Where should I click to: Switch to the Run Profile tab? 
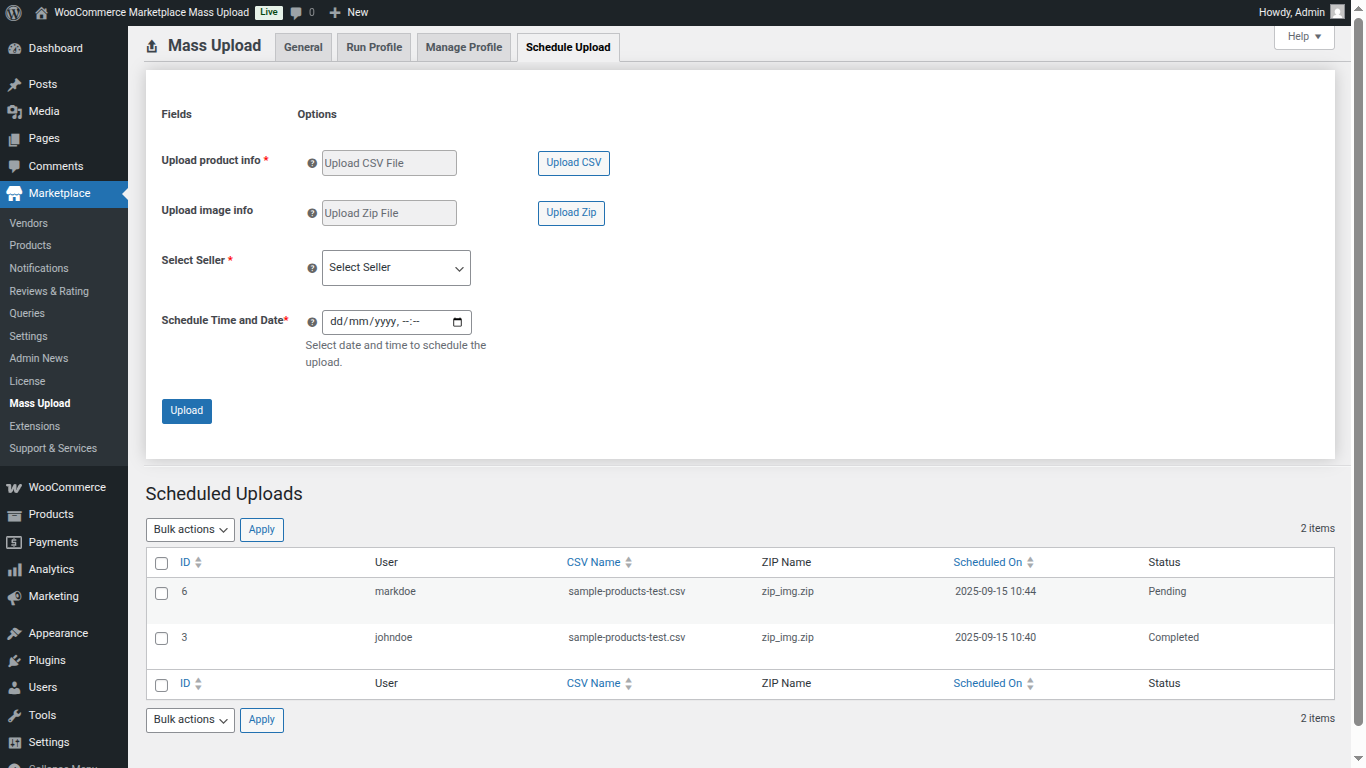click(x=373, y=46)
